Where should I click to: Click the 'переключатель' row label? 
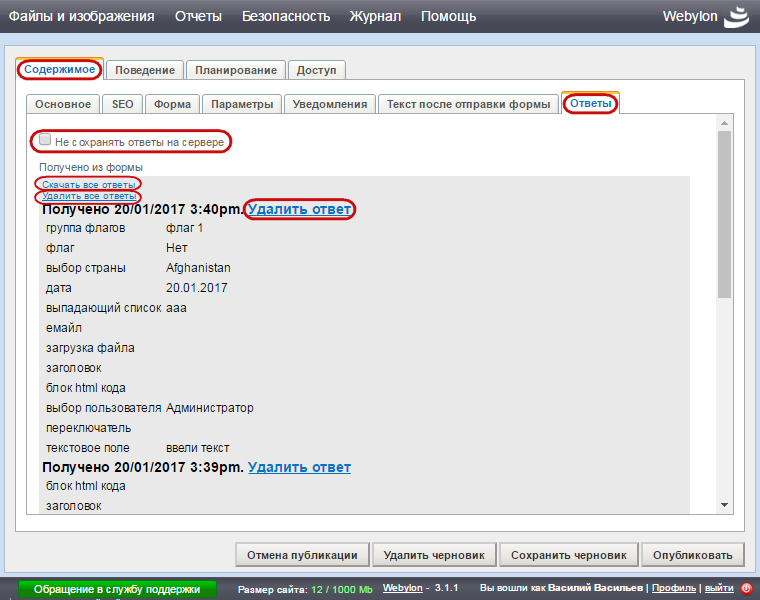(89, 428)
